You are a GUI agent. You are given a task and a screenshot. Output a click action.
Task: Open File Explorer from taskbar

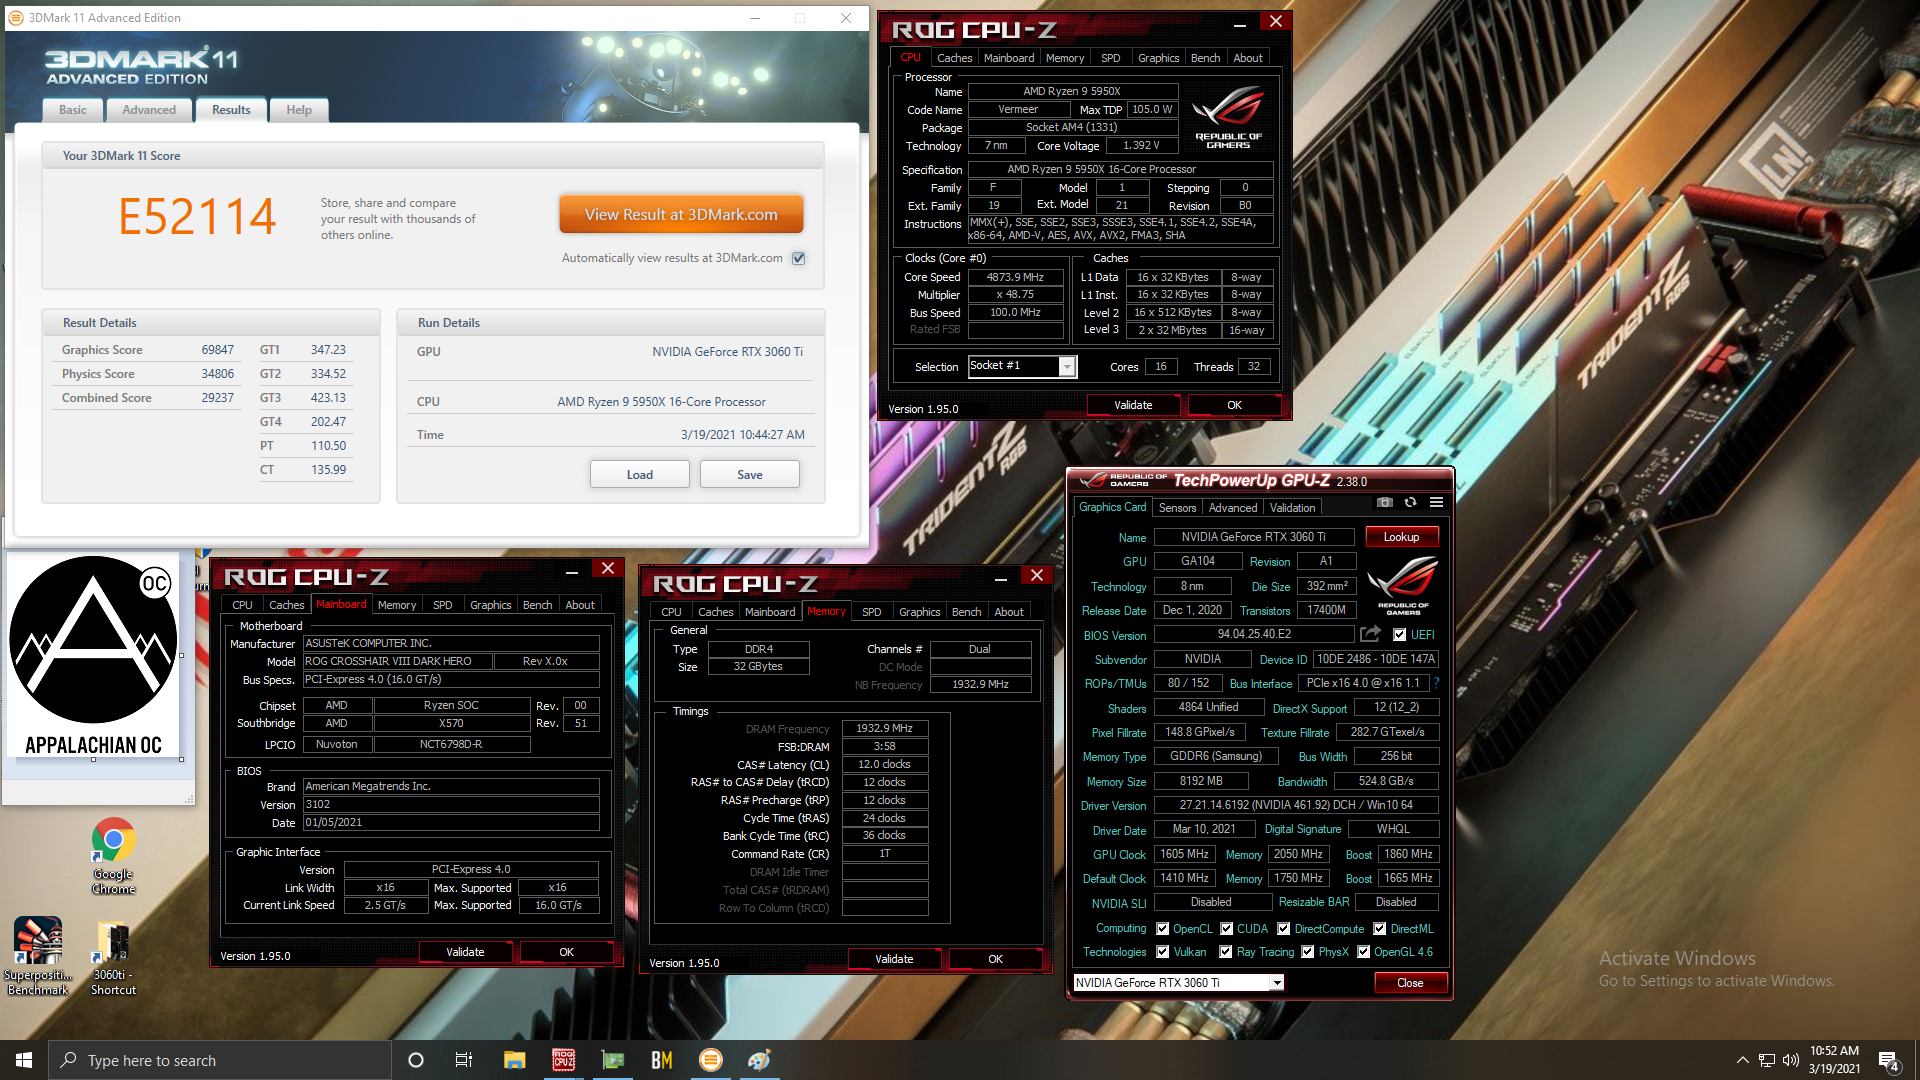pos(514,1060)
